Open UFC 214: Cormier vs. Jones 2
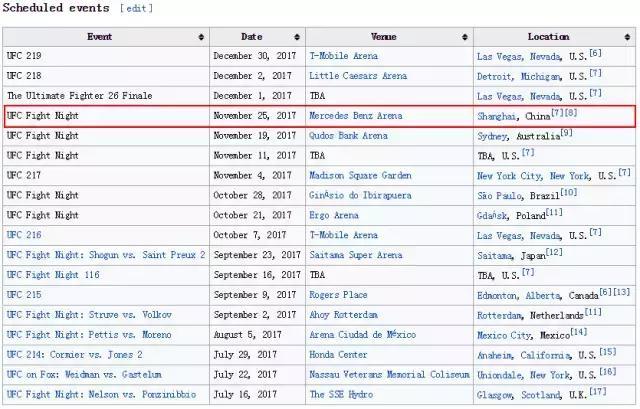The image size is (640, 409). tap(75, 355)
